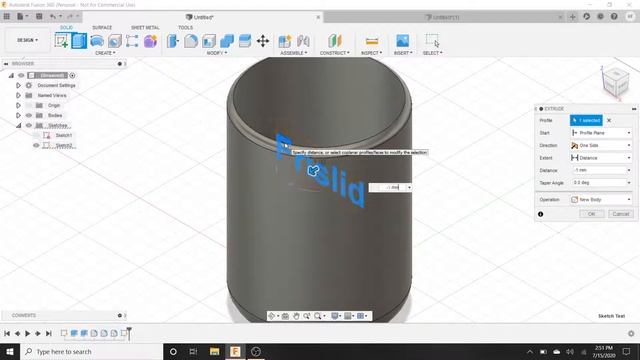This screenshot has width=640, height=360.
Task: Click the Construct plane icon
Action: tap(334, 41)
